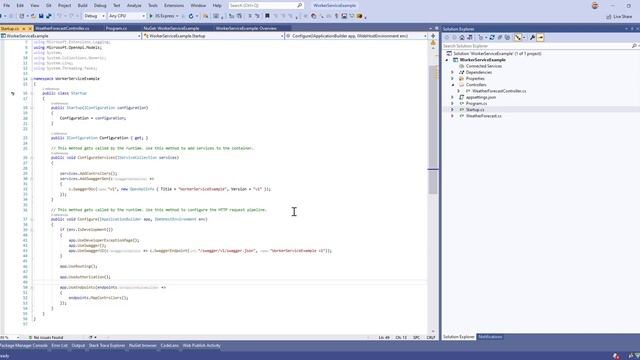Image resolution: width=640 pixels, height=360 pixels.
Task: Click the magnifier in the top Search box
Action: tap(300, 5)
